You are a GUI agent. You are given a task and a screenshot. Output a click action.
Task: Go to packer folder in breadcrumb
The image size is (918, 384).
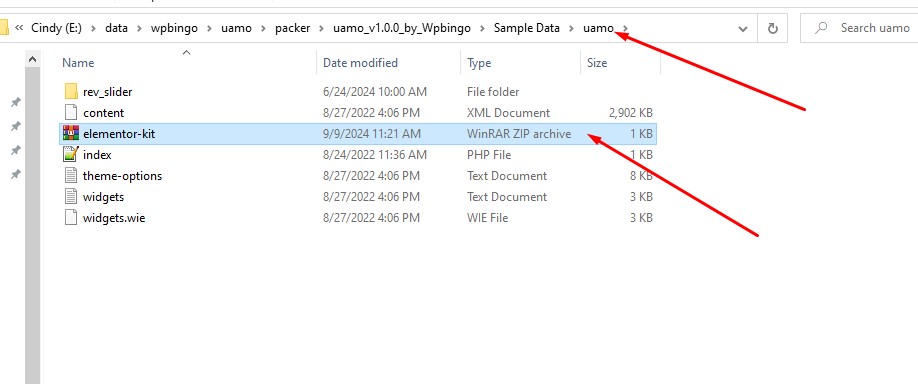pyautogui.click(x=292, y=28)
